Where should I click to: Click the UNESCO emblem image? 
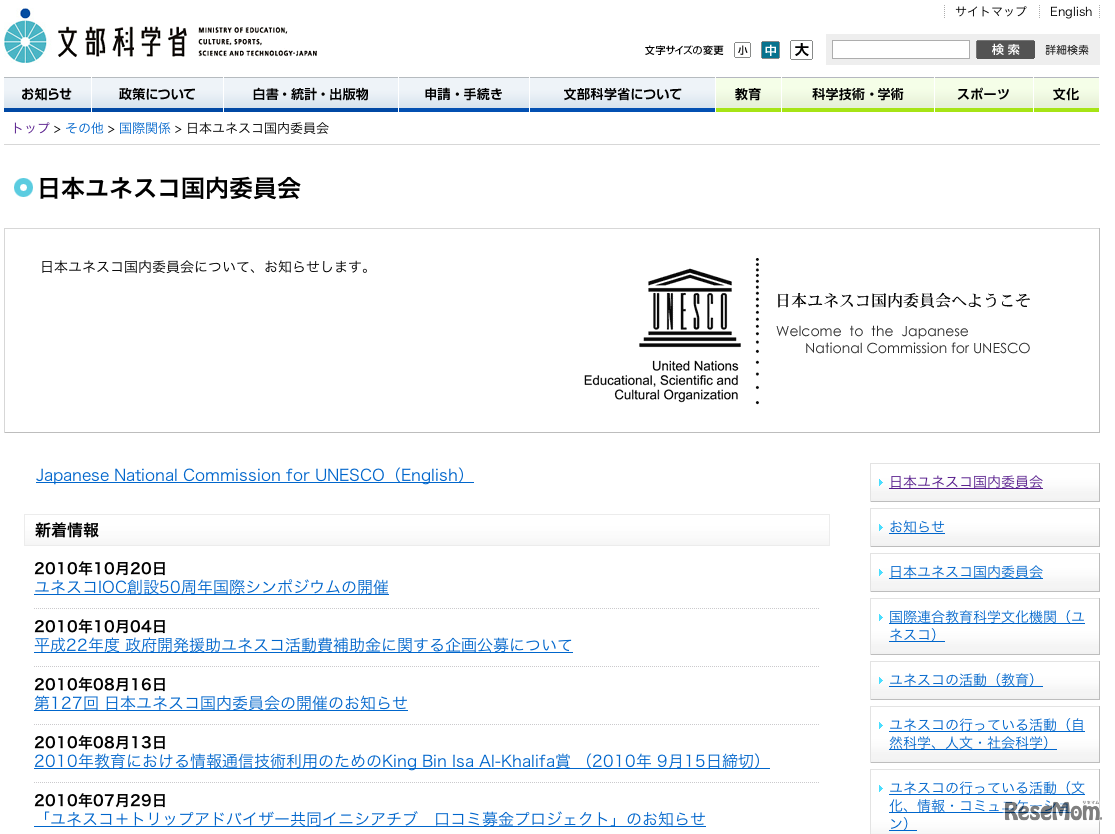[690, 310]
